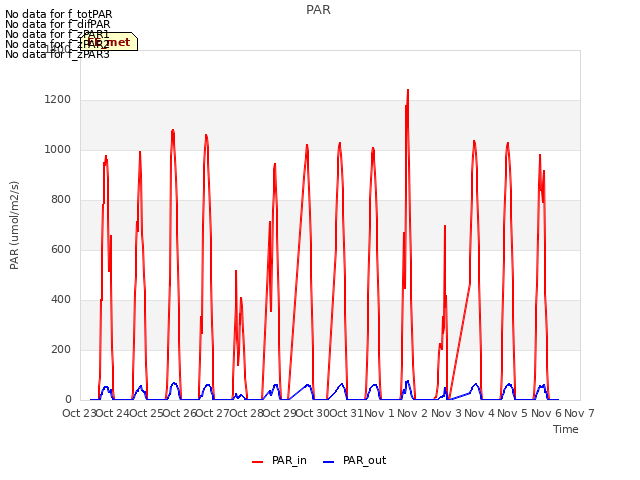Screen dimensions: 640x480
Task: Click the red PAR_in legend color marker
Action: (258, 462)
